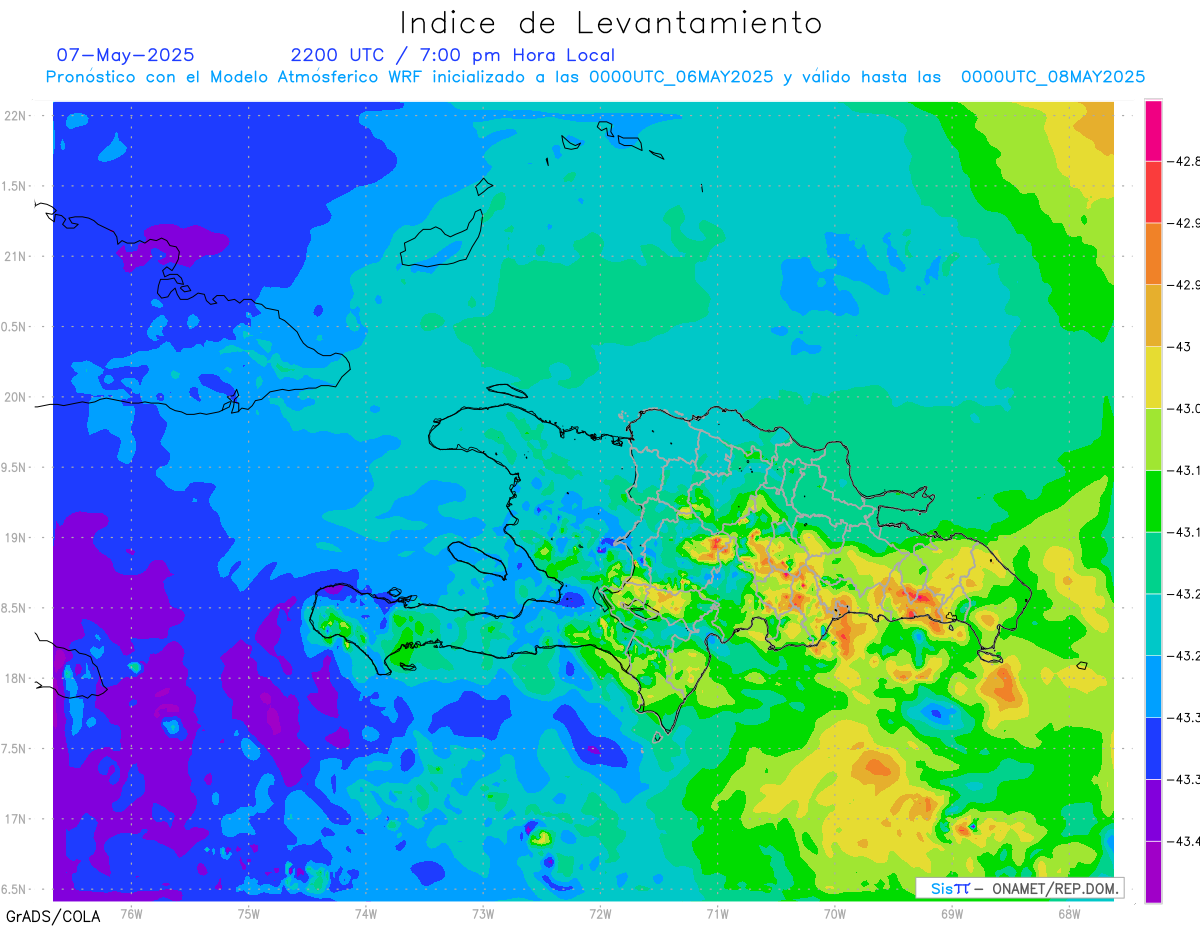Click the violet segment above the -43.4 label
Image resolution: width=1200 pixels, height=927 pixels.
pyautogui.click(x=1153, y=810)
